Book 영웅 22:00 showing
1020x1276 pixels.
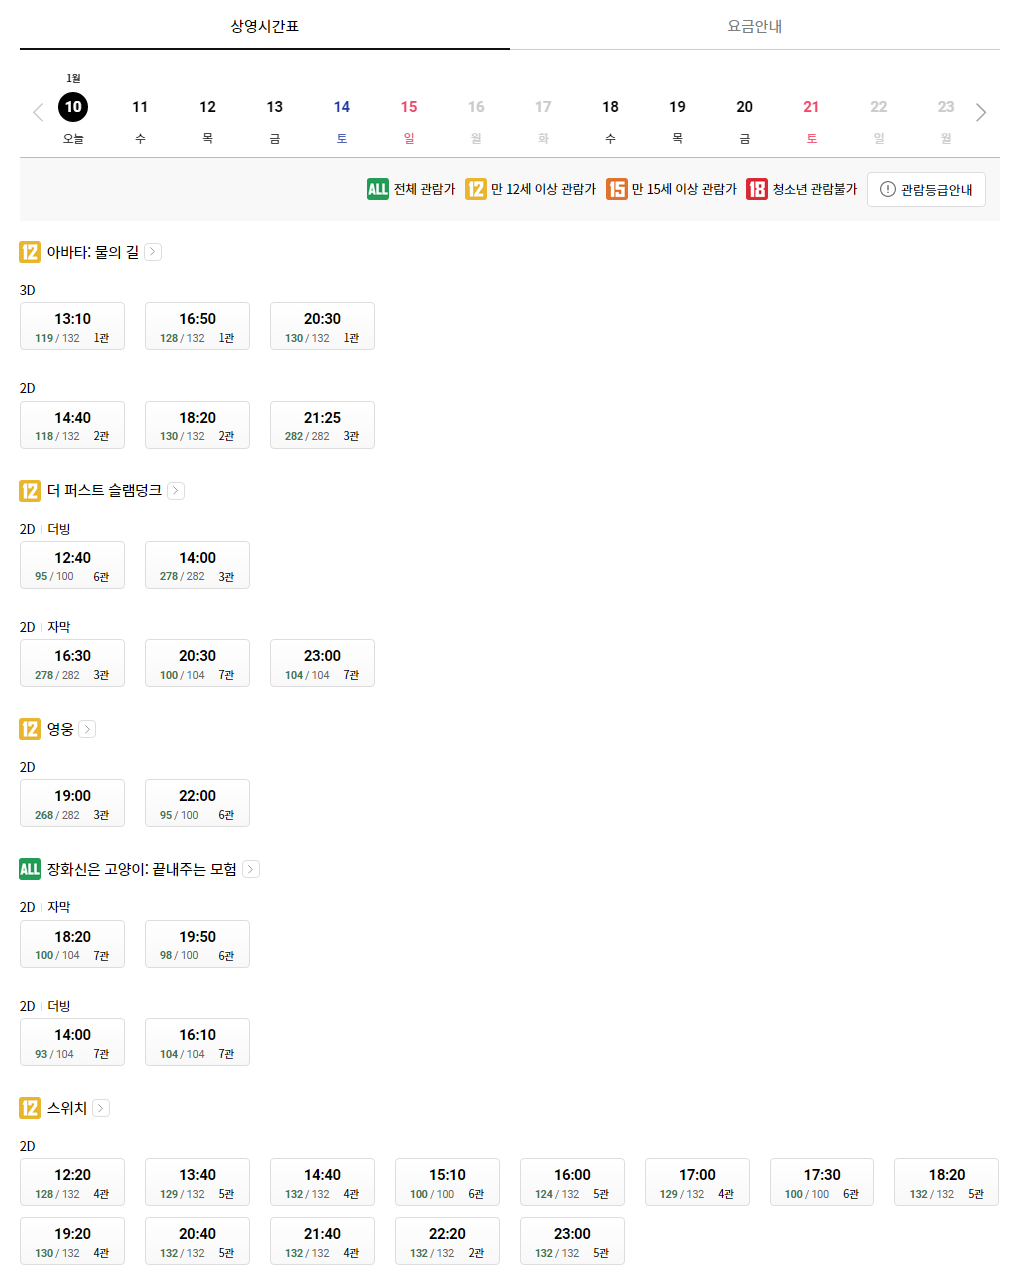pos(197,803)
